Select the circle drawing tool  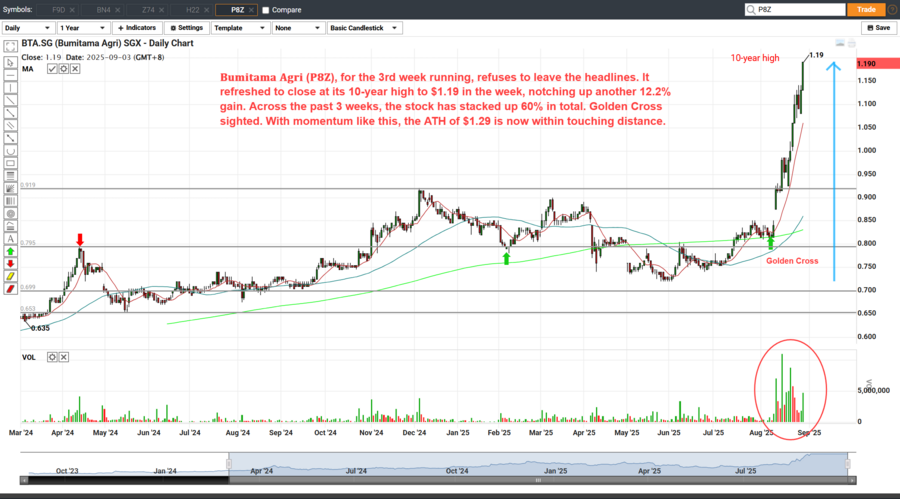point(10,214)
